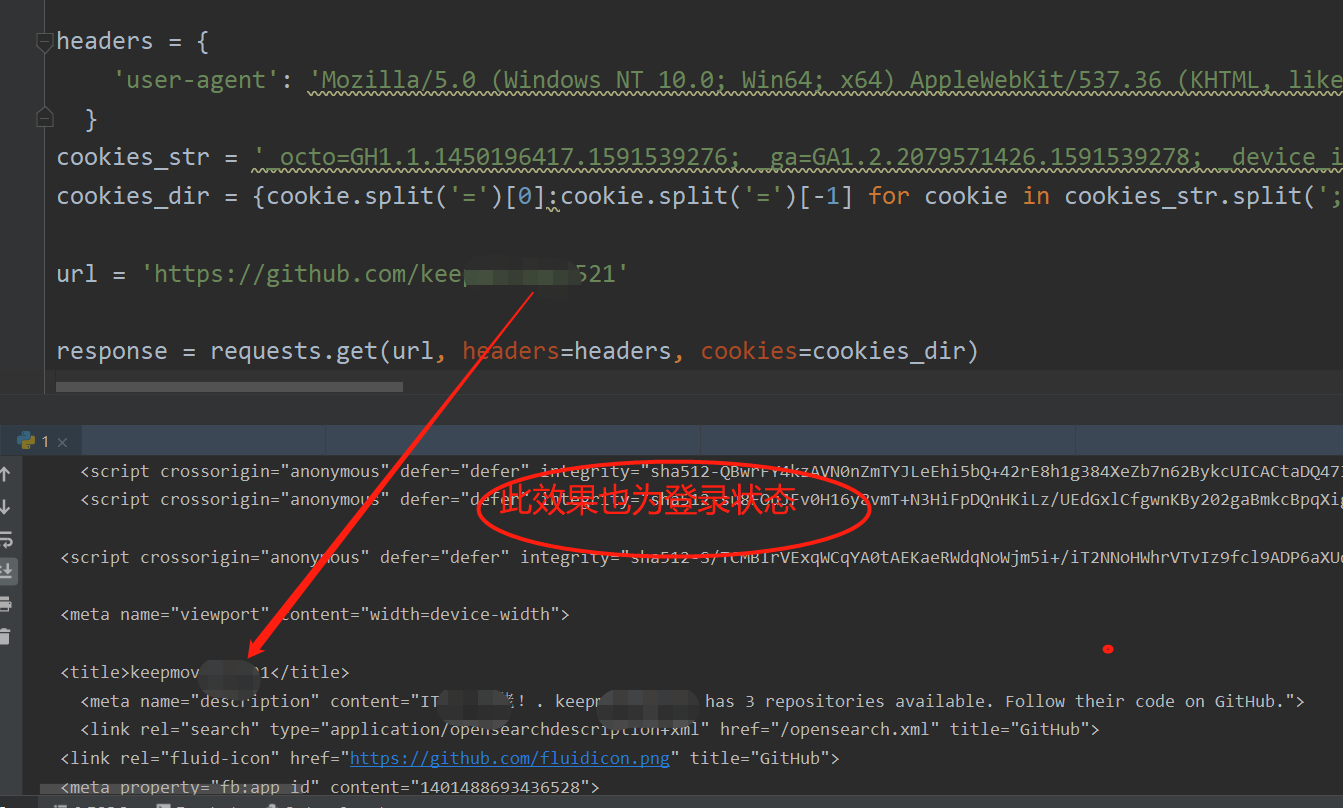Collapse the headers dict fold marker
The image size is (1343, 808).
pos(44,42)
